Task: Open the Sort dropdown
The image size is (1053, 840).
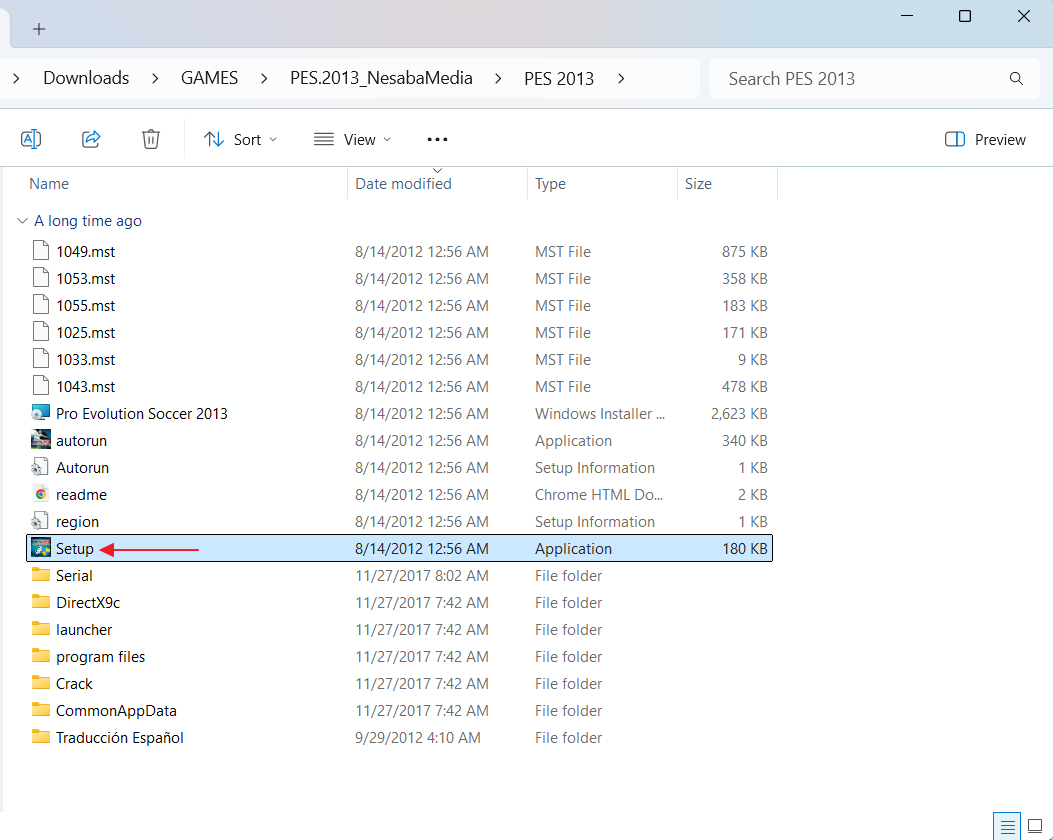Action: coord(240,140)
